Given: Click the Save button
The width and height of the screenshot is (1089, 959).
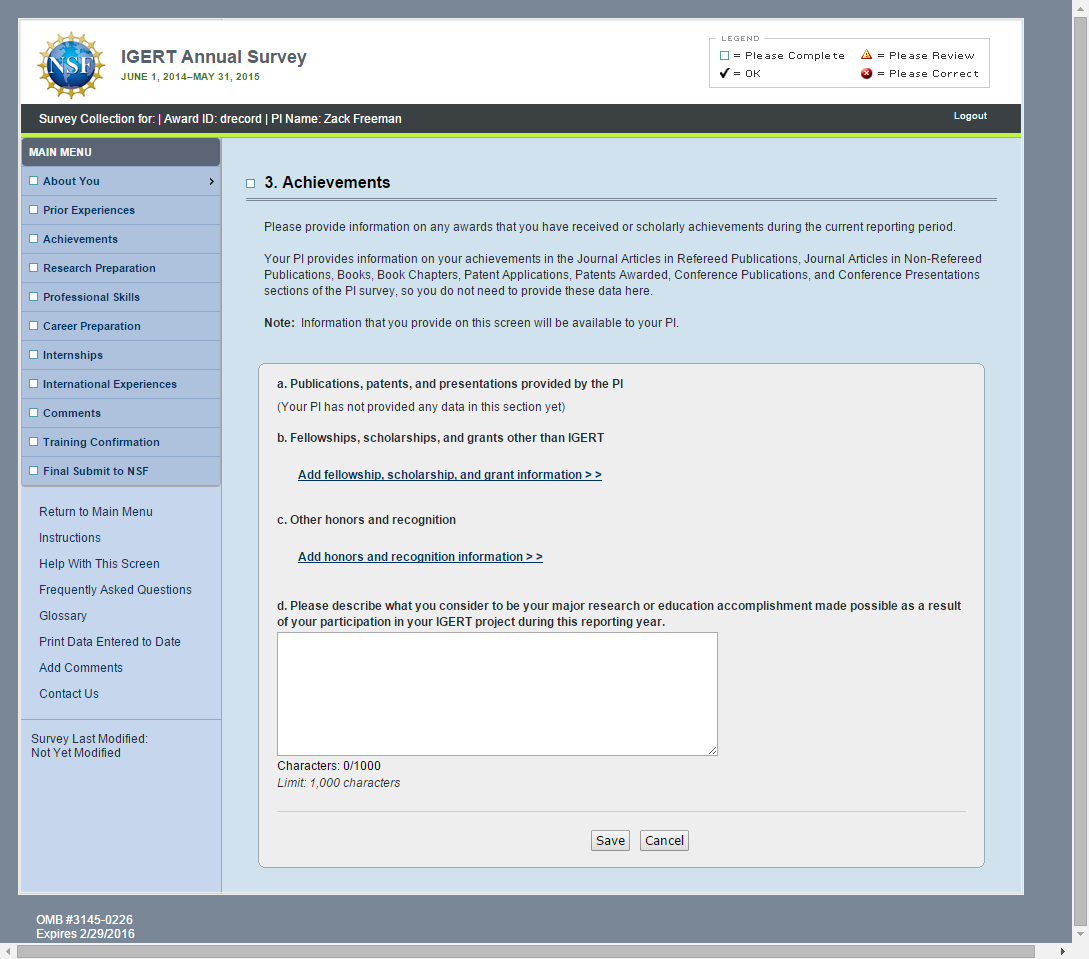Looking at the screenshot, I should pyautogui.click(x=610, y=840).
